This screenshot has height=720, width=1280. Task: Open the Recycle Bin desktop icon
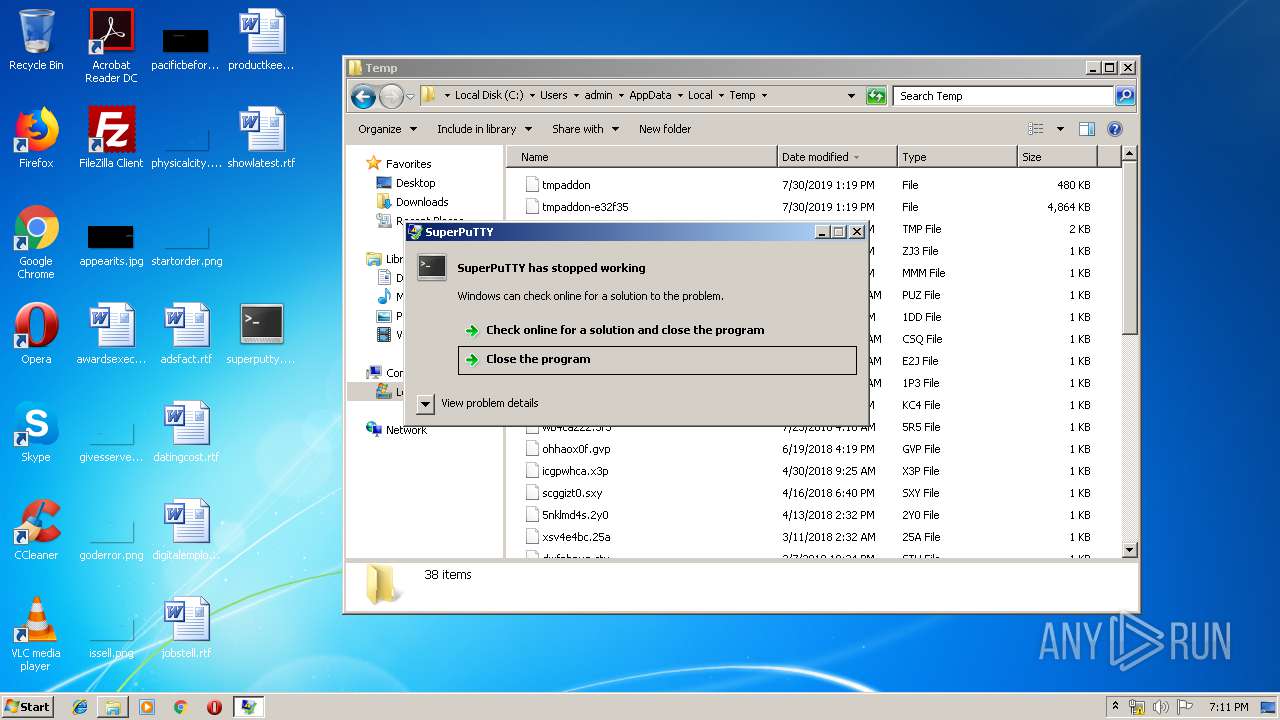pos(36,40)
